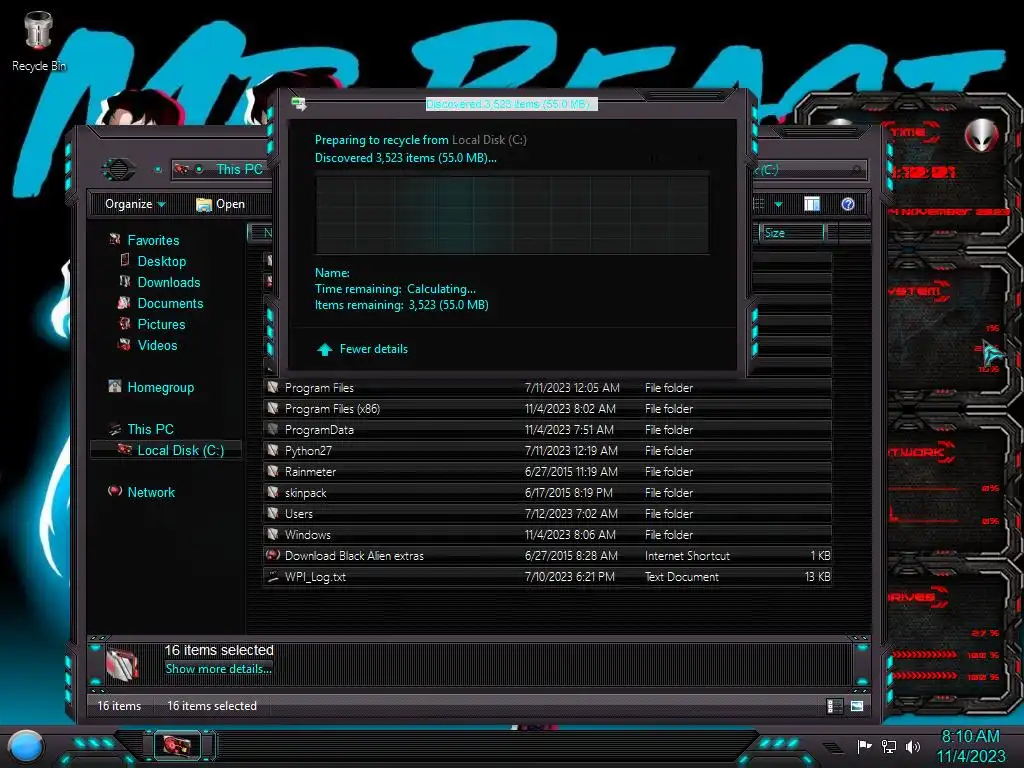Image resolution: width=1024 pixels, height=768 pixels.
Task: Select Homegroup in navigation pane
Action: pyautogui.click(x=161, y=387)
